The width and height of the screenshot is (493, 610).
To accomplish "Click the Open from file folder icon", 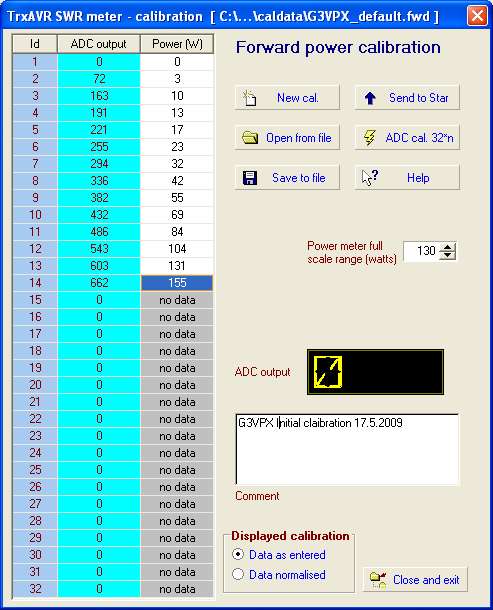I will coord(250,138).
